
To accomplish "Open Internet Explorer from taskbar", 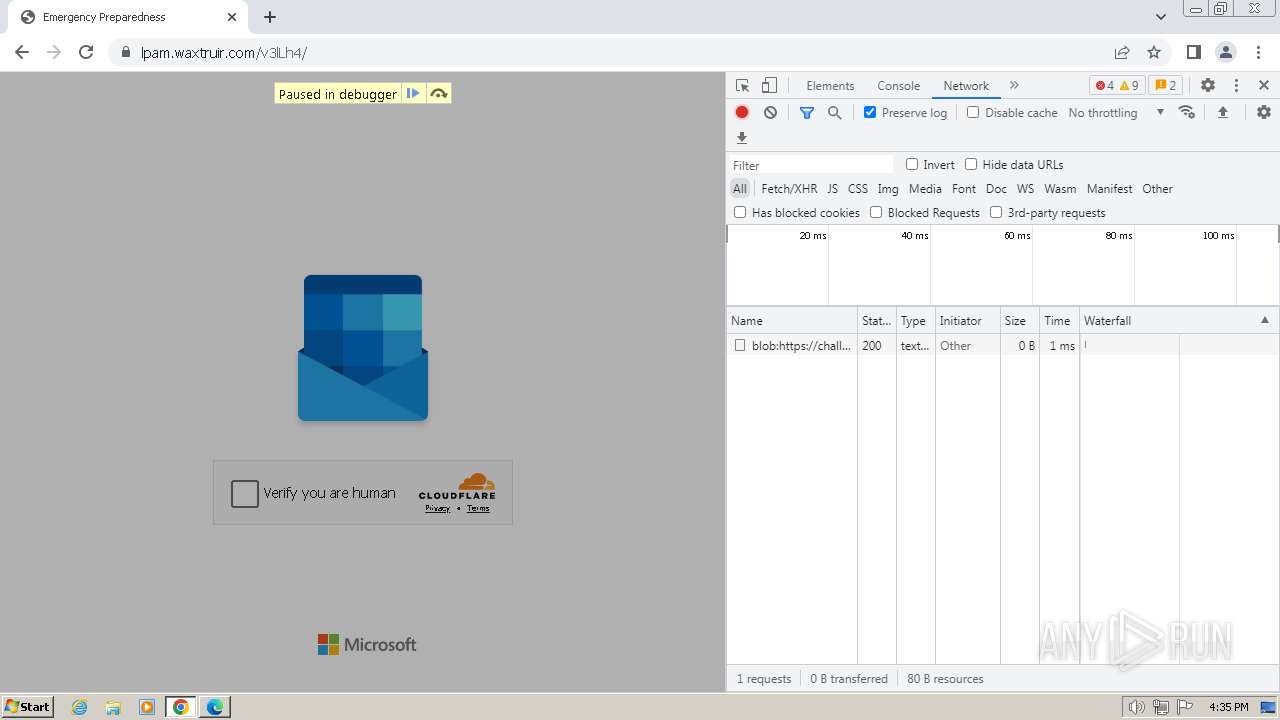I will [x=80, y=707].
